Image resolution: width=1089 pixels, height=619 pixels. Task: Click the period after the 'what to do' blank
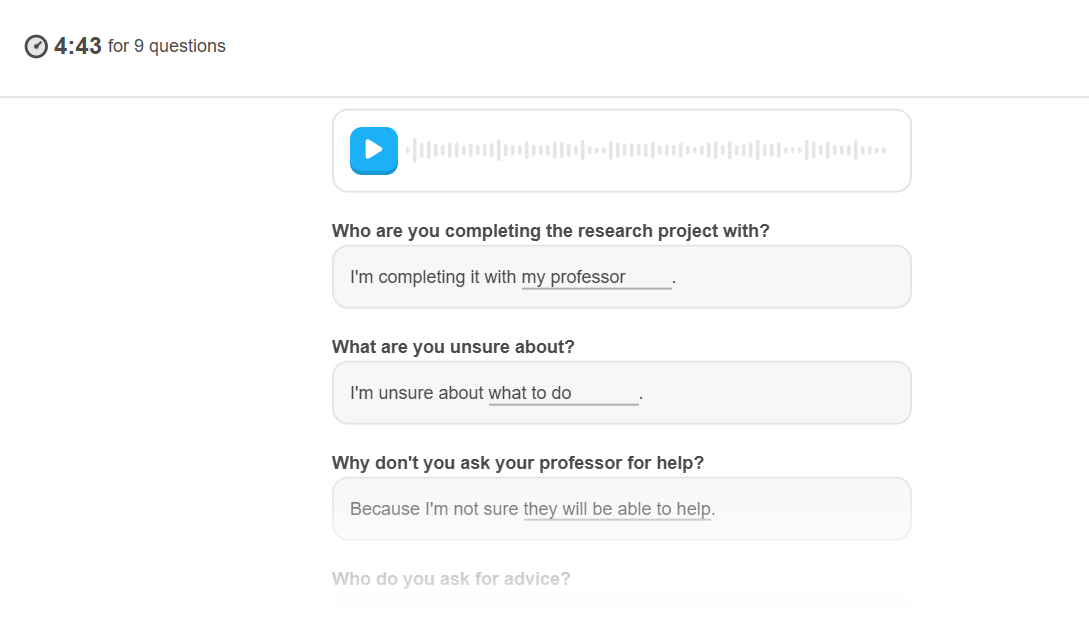pos(641,397)
